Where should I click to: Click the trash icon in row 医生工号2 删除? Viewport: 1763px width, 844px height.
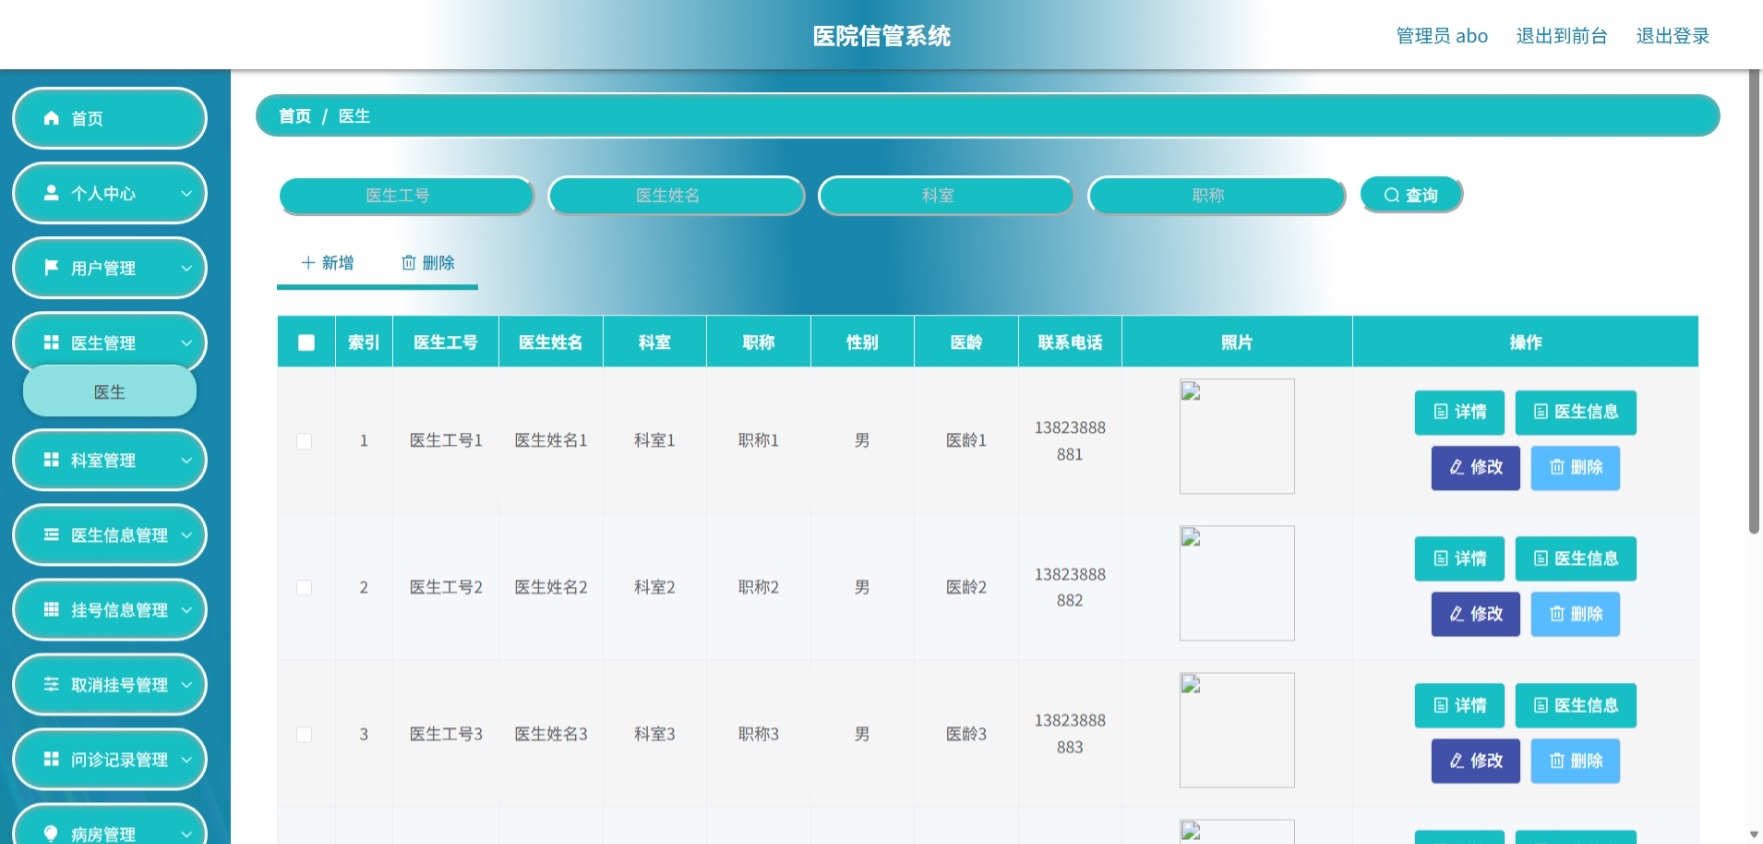point(1557,614)
